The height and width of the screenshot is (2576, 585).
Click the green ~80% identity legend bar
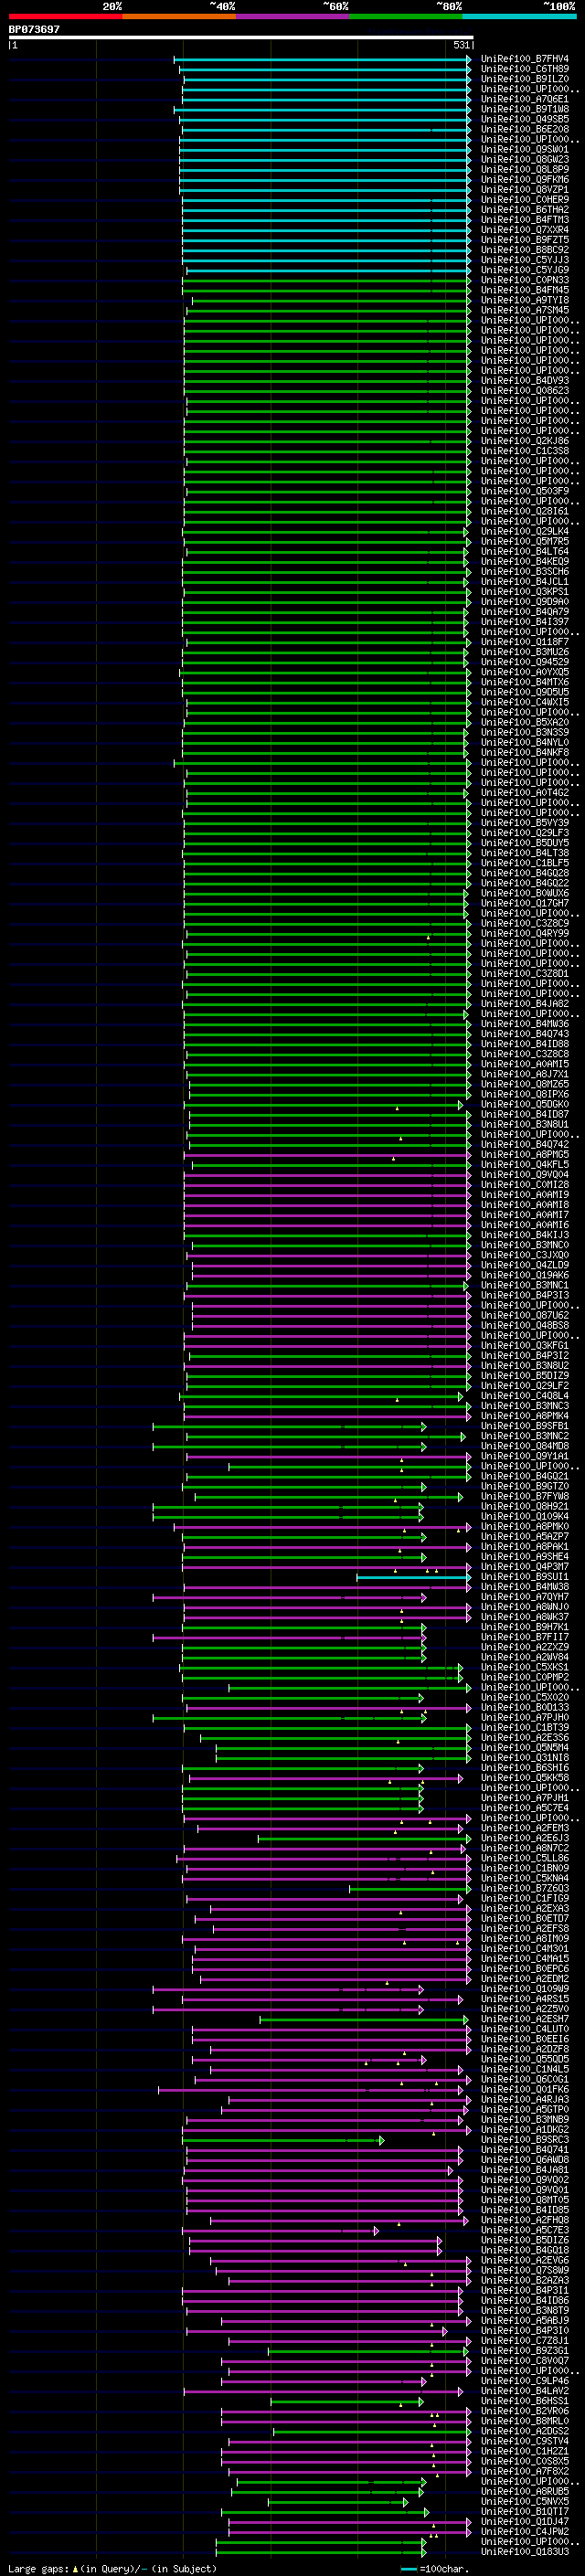(406, 16)
